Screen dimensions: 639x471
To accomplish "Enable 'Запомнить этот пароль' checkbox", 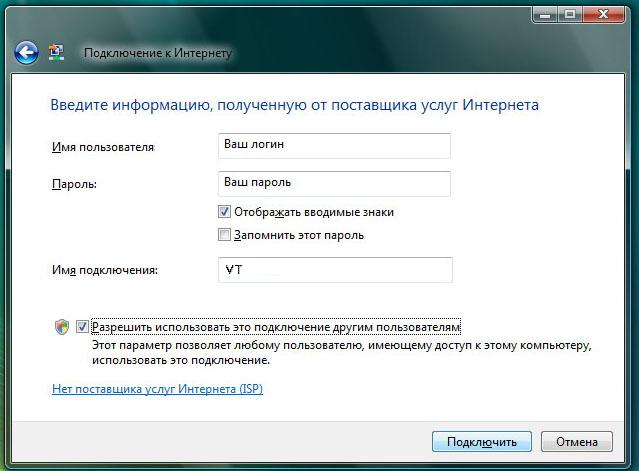I will coord(224,235).
